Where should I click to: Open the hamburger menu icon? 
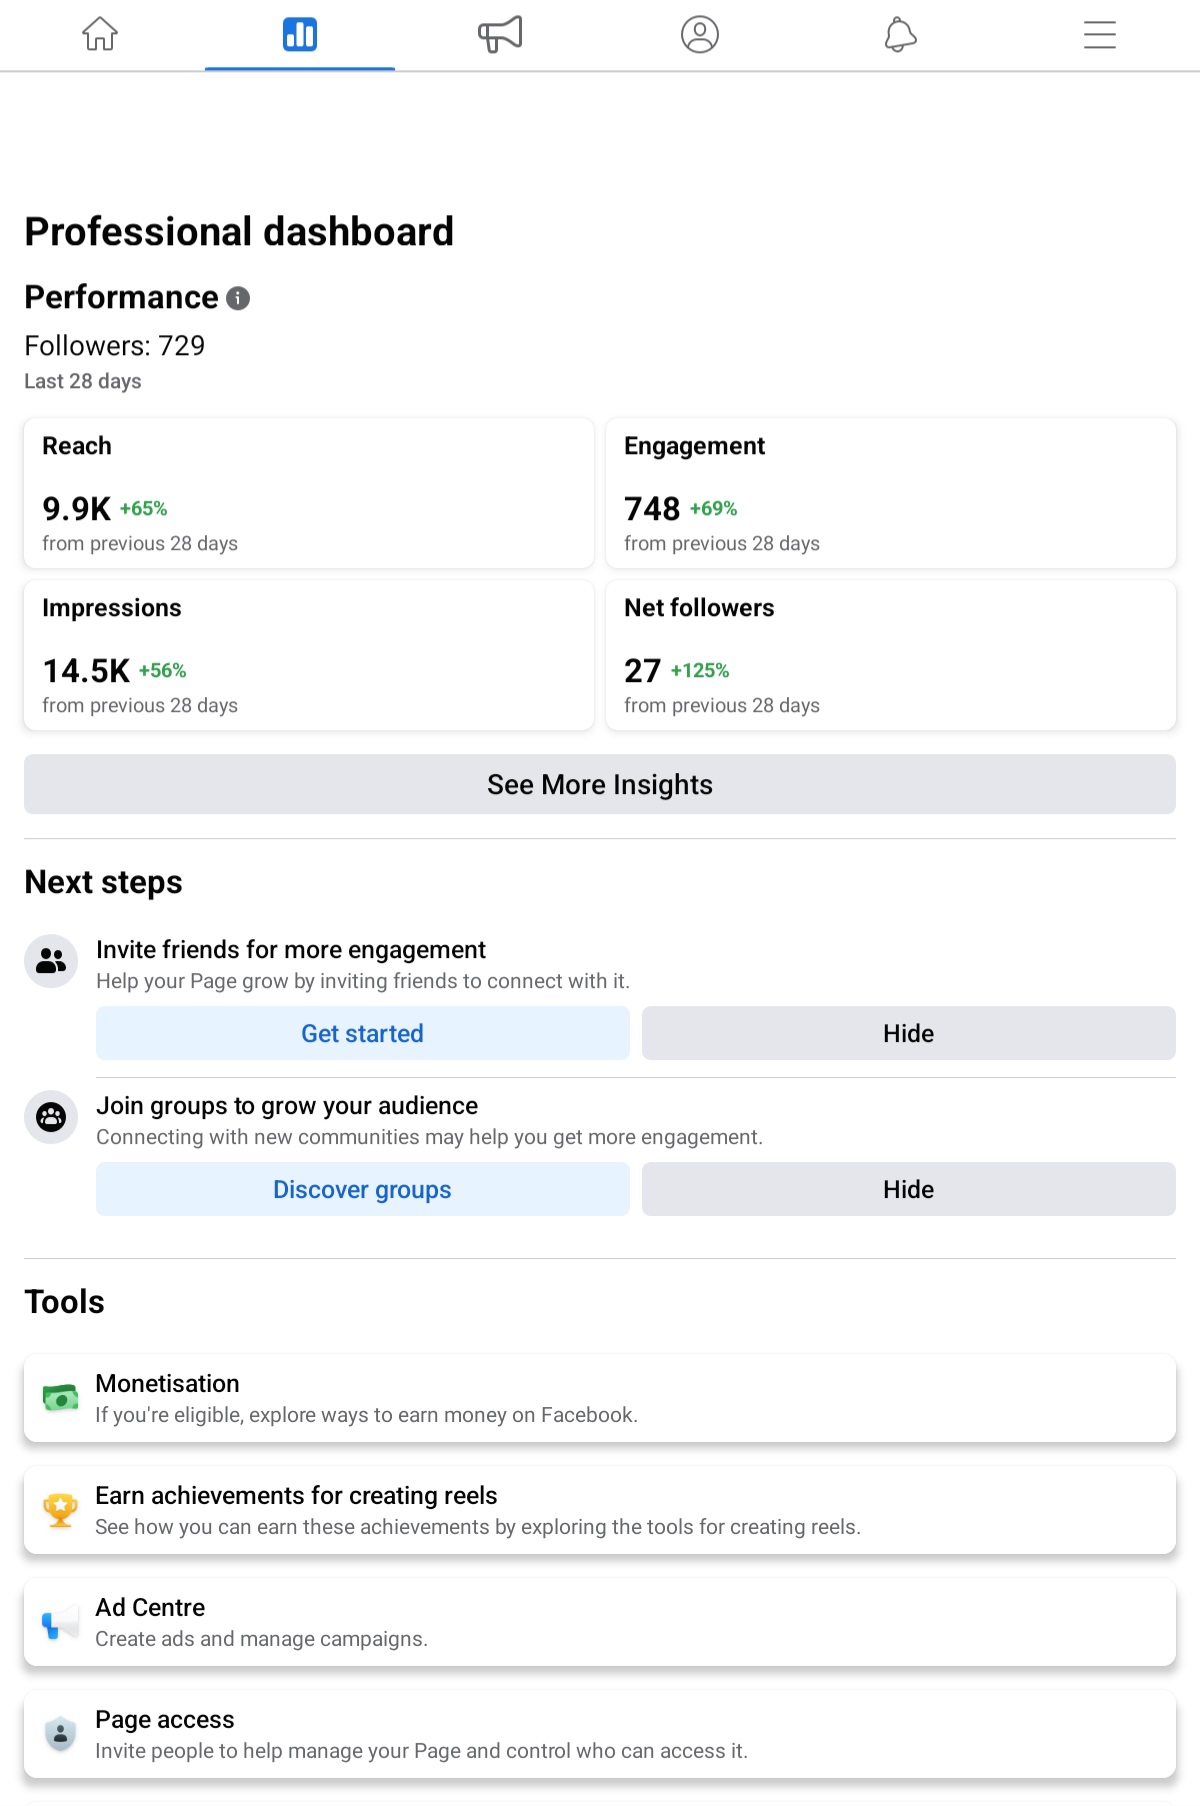[x=1100, y=35]
